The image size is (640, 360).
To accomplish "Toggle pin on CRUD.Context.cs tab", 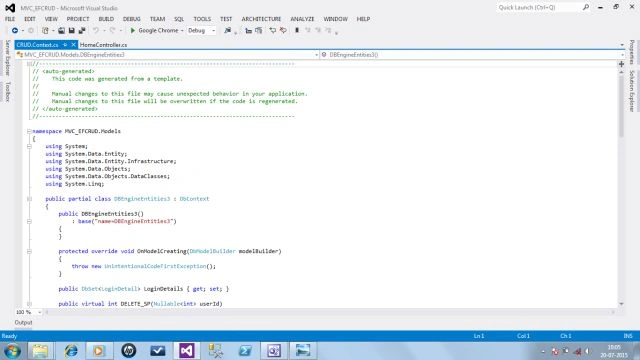I will tap(65, 45).
